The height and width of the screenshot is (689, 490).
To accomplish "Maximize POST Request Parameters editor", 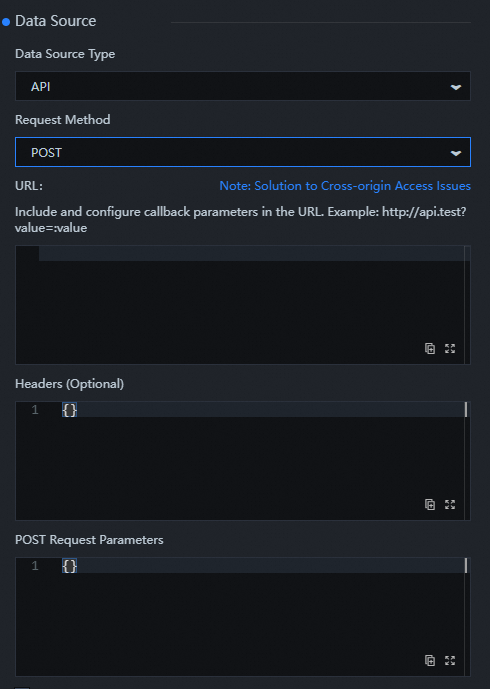I will pyautogui.click(x=450, y=660).
